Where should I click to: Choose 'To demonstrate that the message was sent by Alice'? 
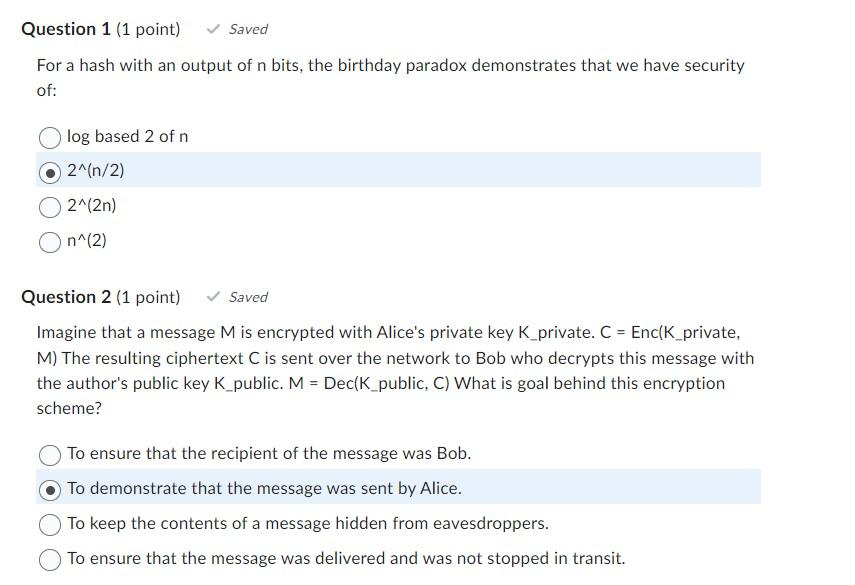(49, 488)
